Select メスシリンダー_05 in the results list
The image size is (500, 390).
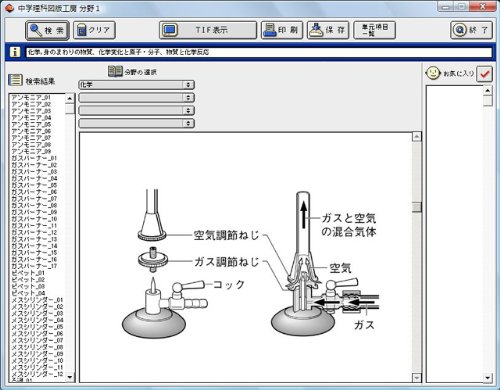[37, 327]
